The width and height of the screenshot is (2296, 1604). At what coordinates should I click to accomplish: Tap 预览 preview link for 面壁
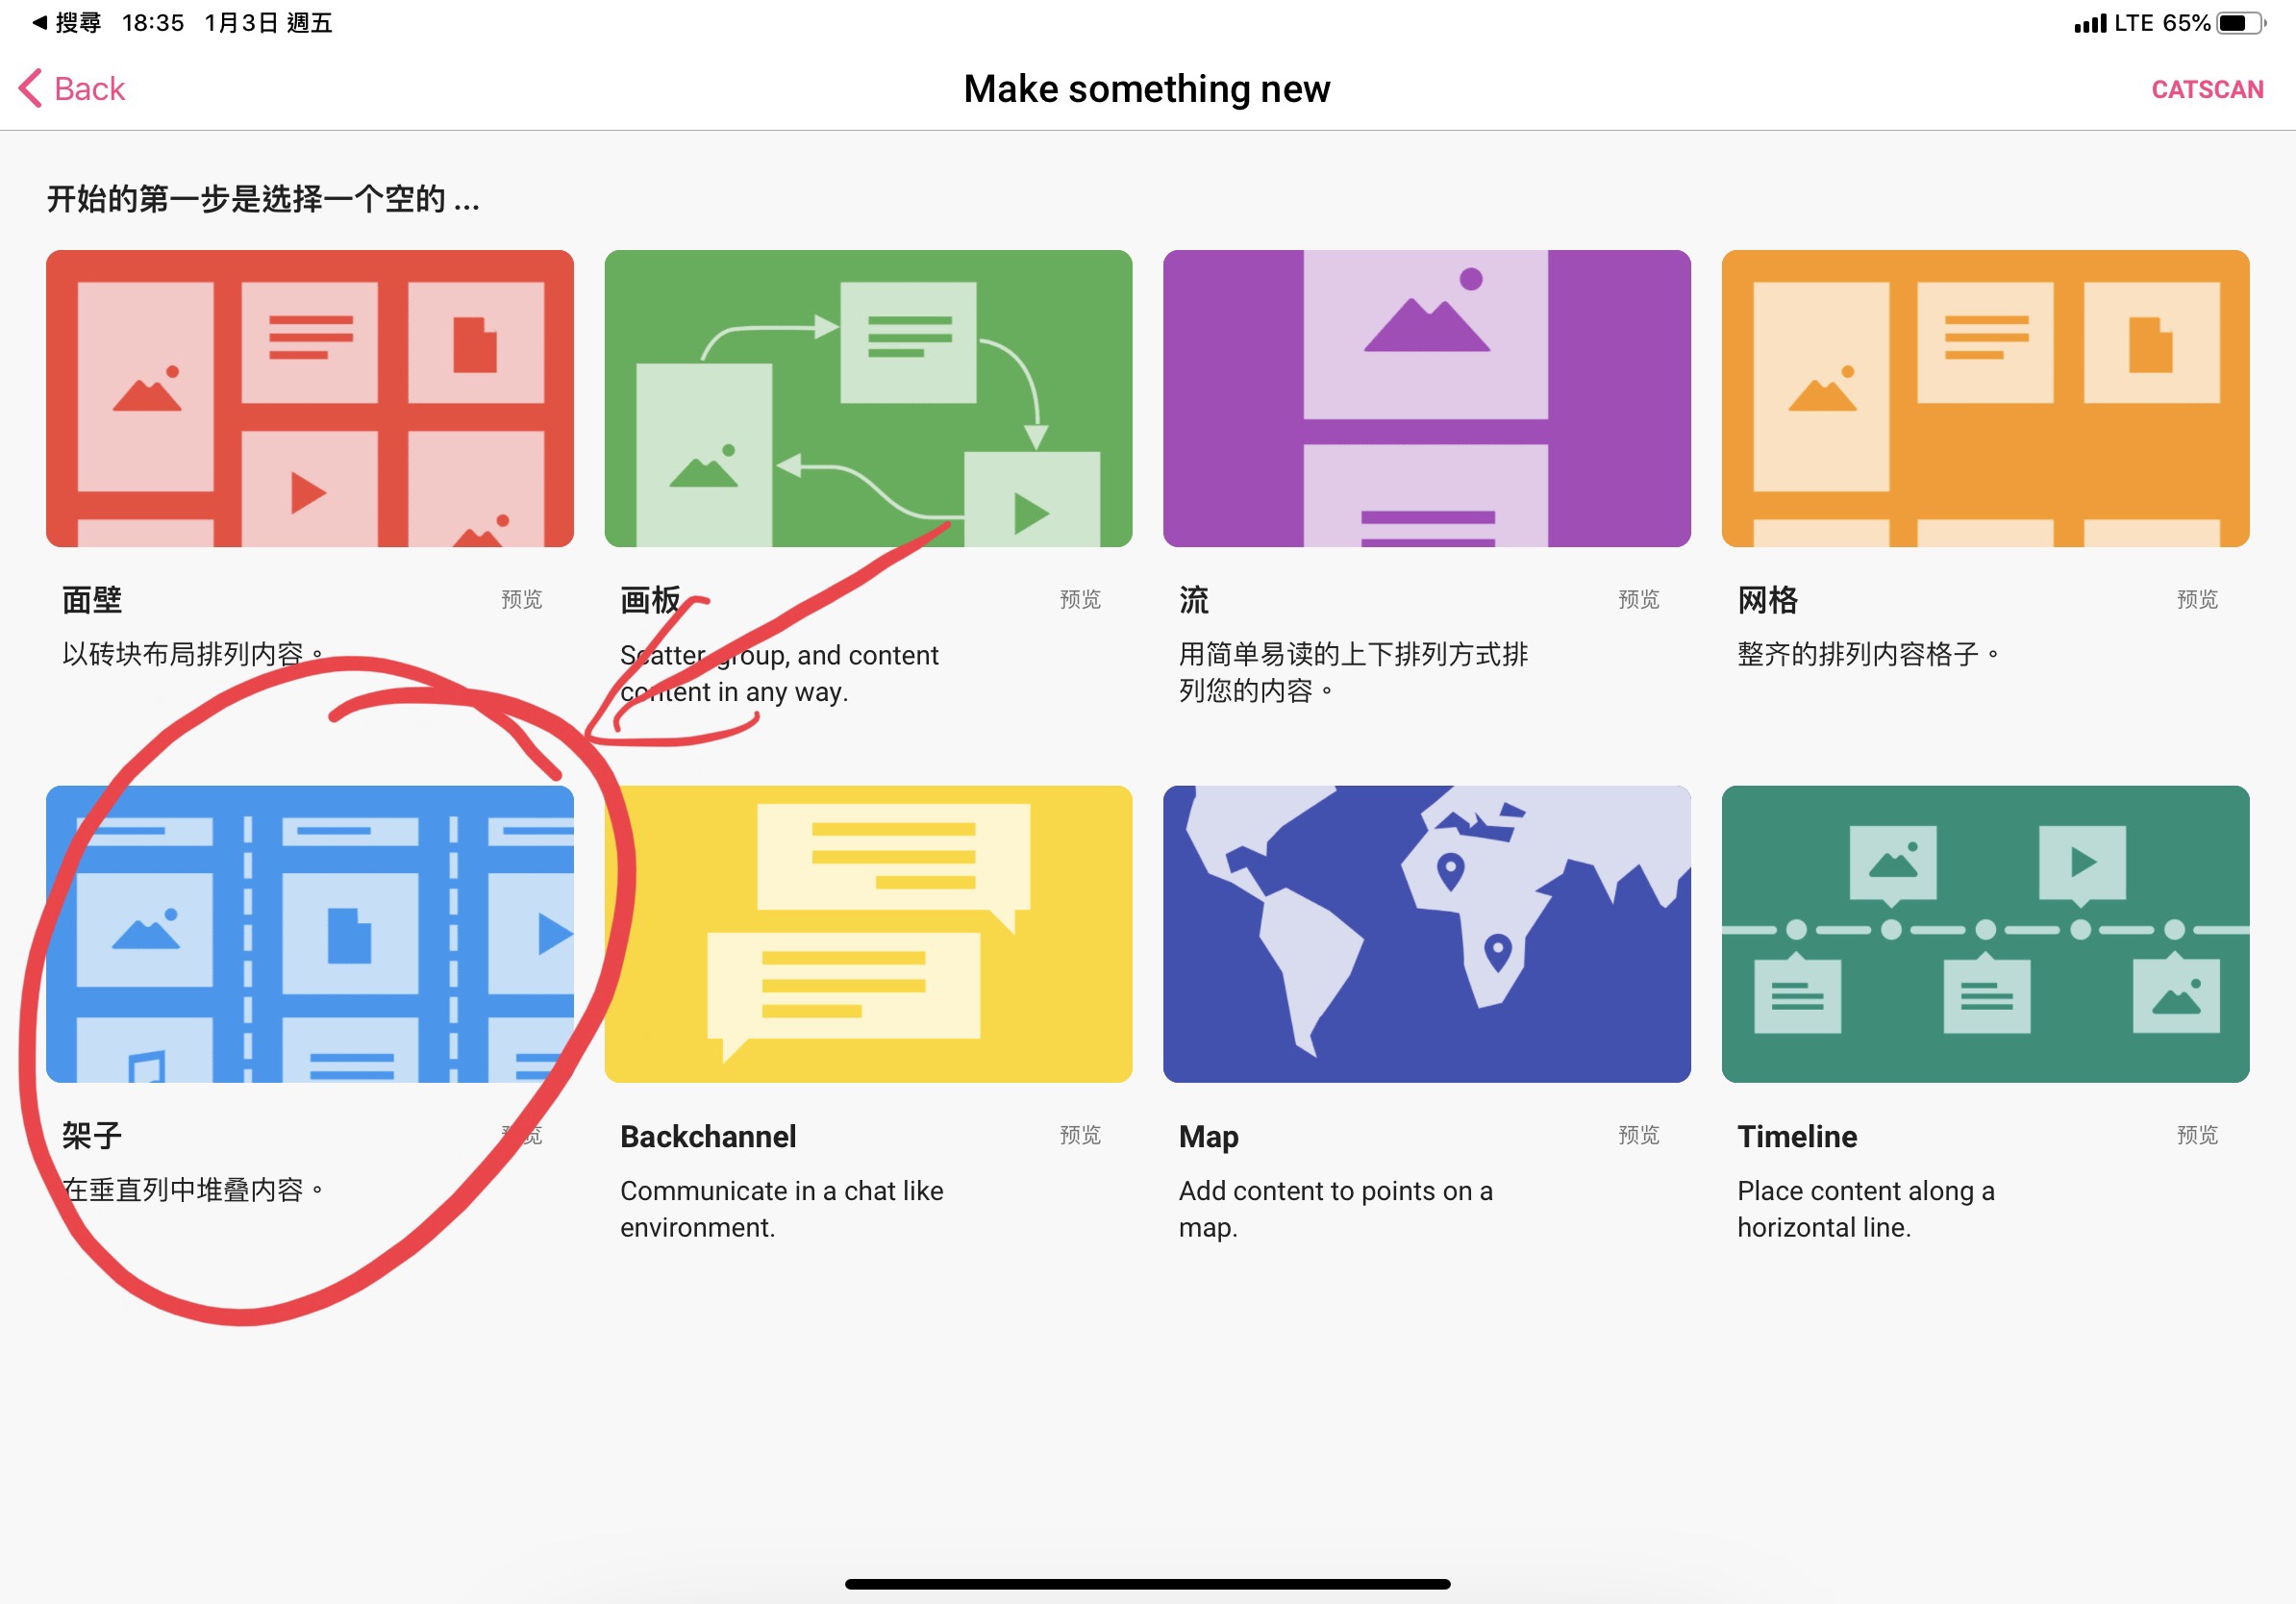521,599
